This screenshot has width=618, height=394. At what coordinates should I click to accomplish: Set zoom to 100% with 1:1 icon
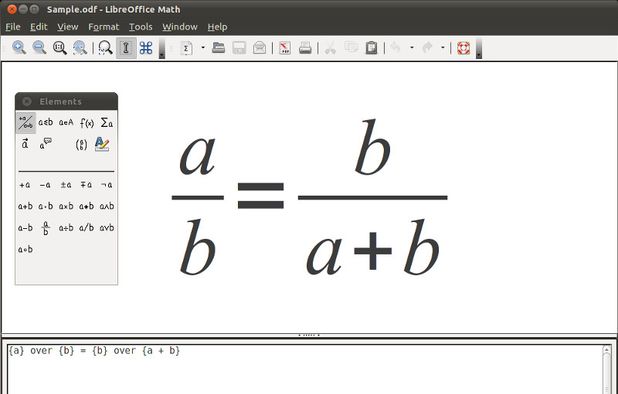point(60,48)
